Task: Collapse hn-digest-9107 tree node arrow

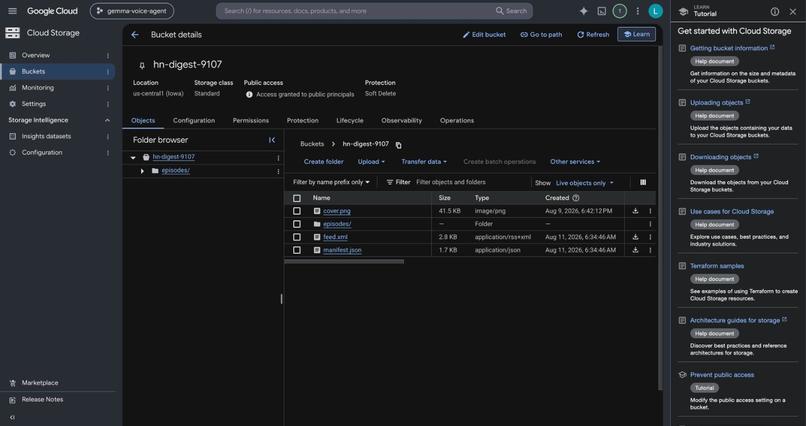Action: pyautogui.click(x=133, y=158)
